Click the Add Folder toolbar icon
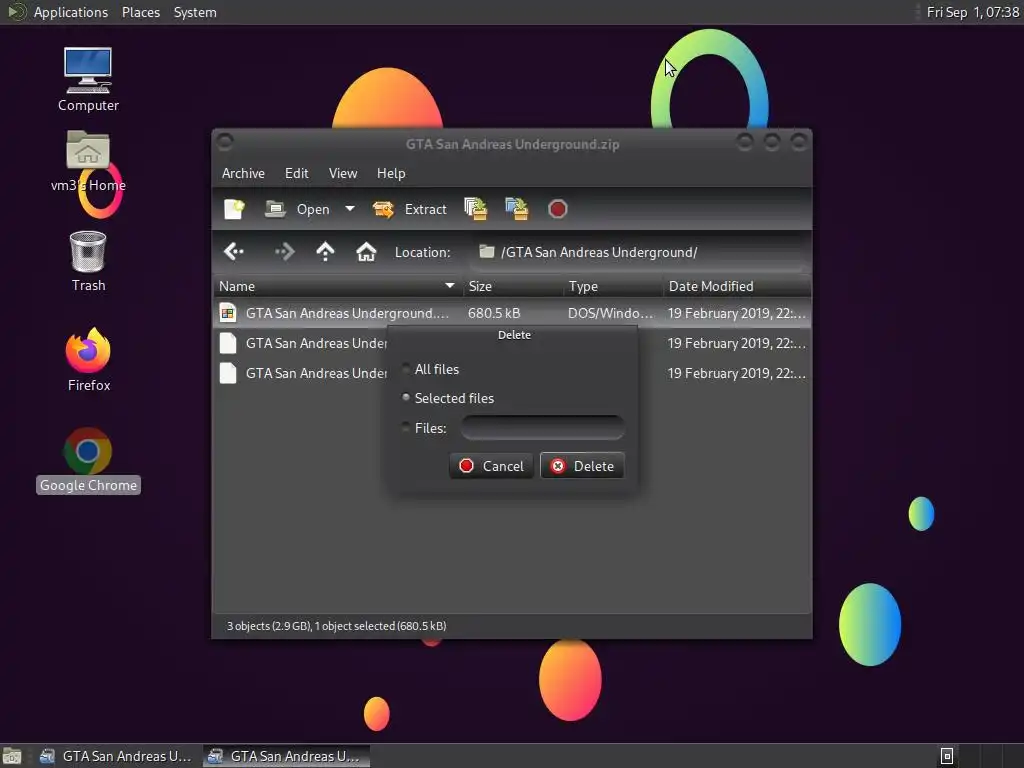Viewport: 1024px width, 768px height. [517, 209]
